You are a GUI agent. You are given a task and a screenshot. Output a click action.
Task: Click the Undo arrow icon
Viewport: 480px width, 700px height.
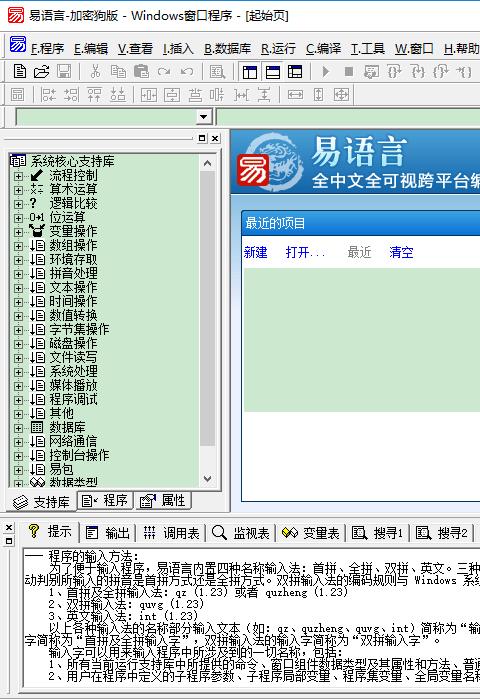pos(187,71)
